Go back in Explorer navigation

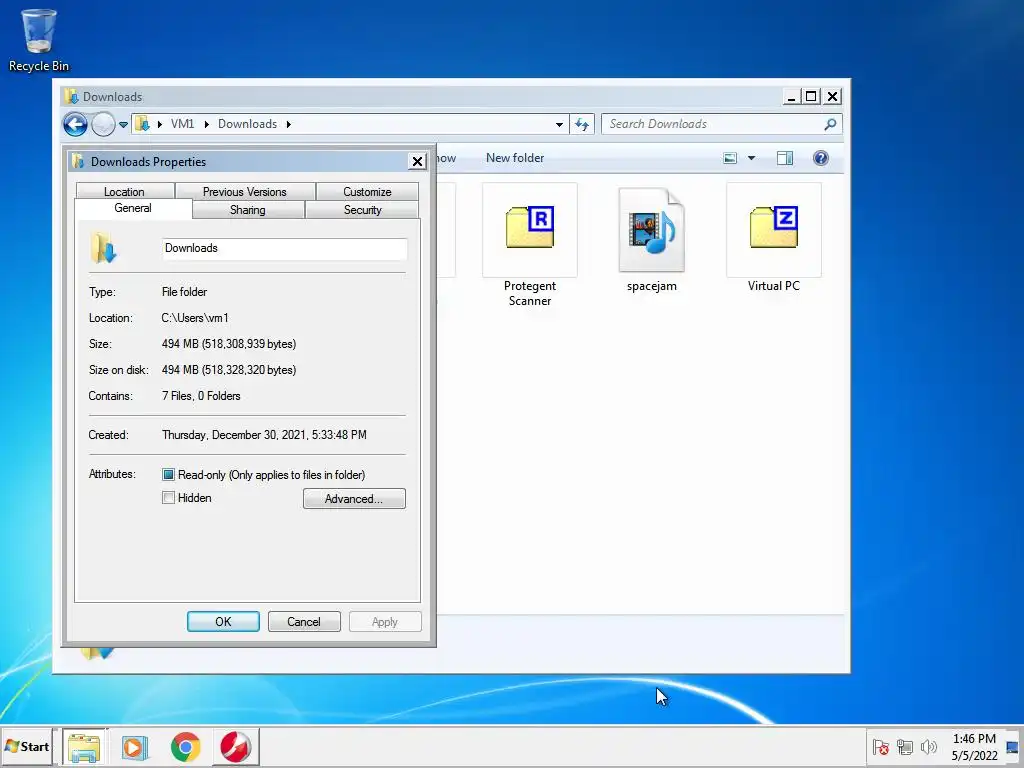point(75,124)
